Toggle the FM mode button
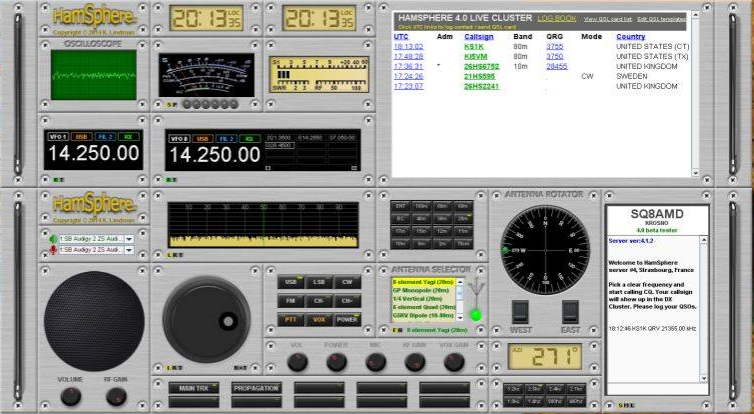Screen dimensions: 754x414 [290, 301]
